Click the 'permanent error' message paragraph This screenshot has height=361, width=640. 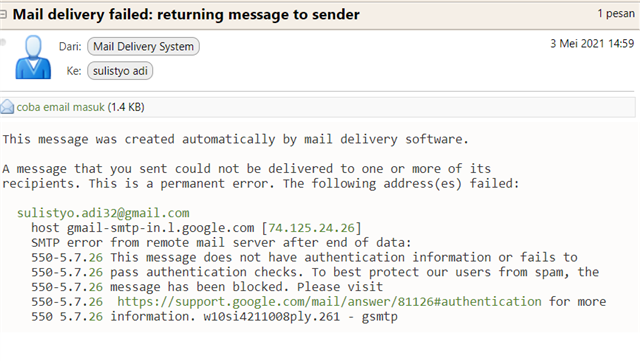click(260, 176)
